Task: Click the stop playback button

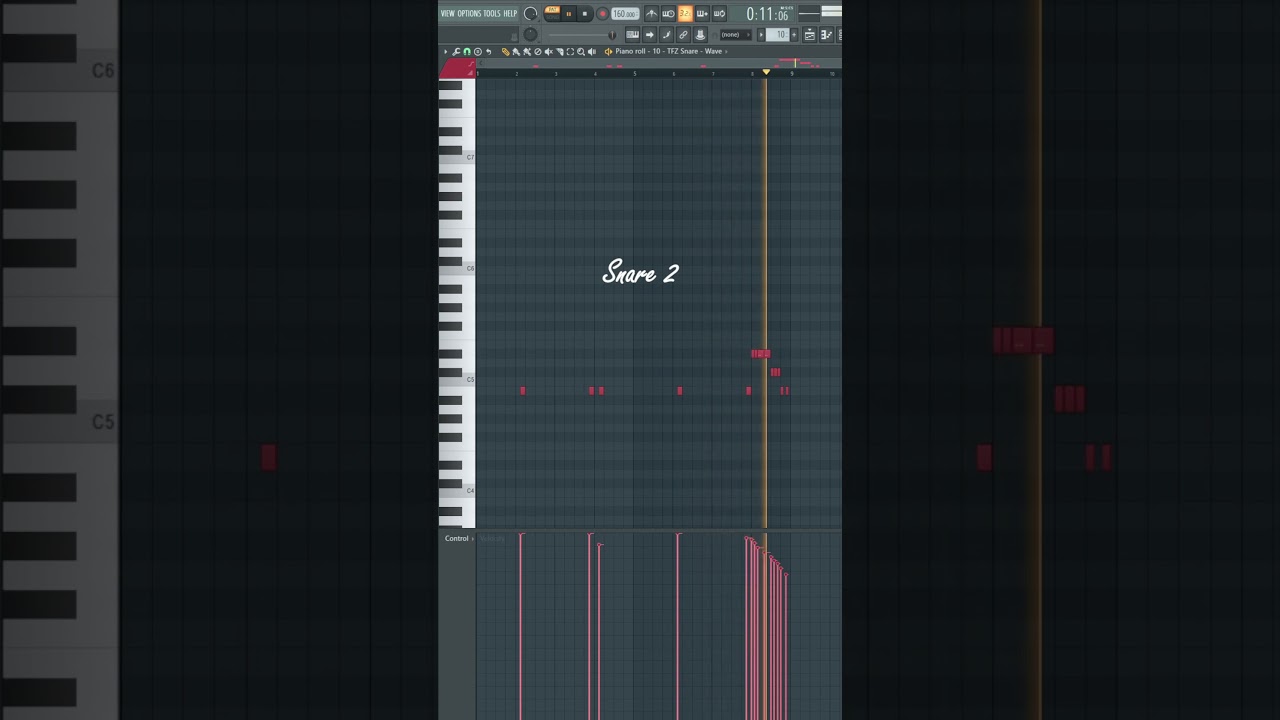Action: tap(584, 14)
